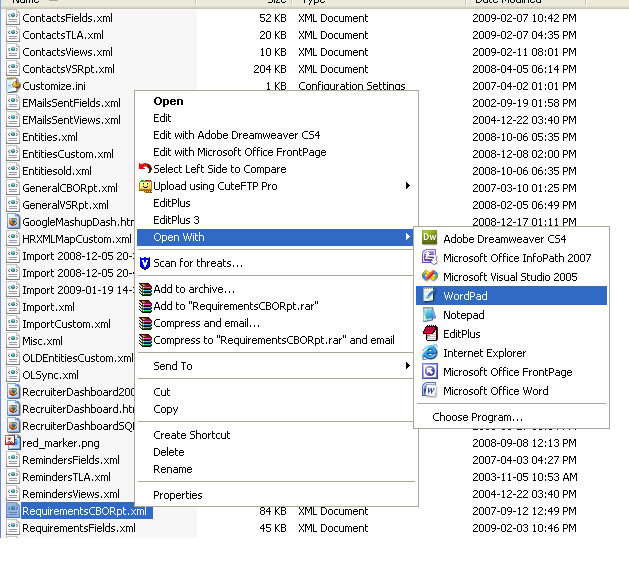Select Edit with Microsoft Office FrontPage
The height and width of the screenshot is (571, 629).
pyautogui.click(x=240, y=152)
